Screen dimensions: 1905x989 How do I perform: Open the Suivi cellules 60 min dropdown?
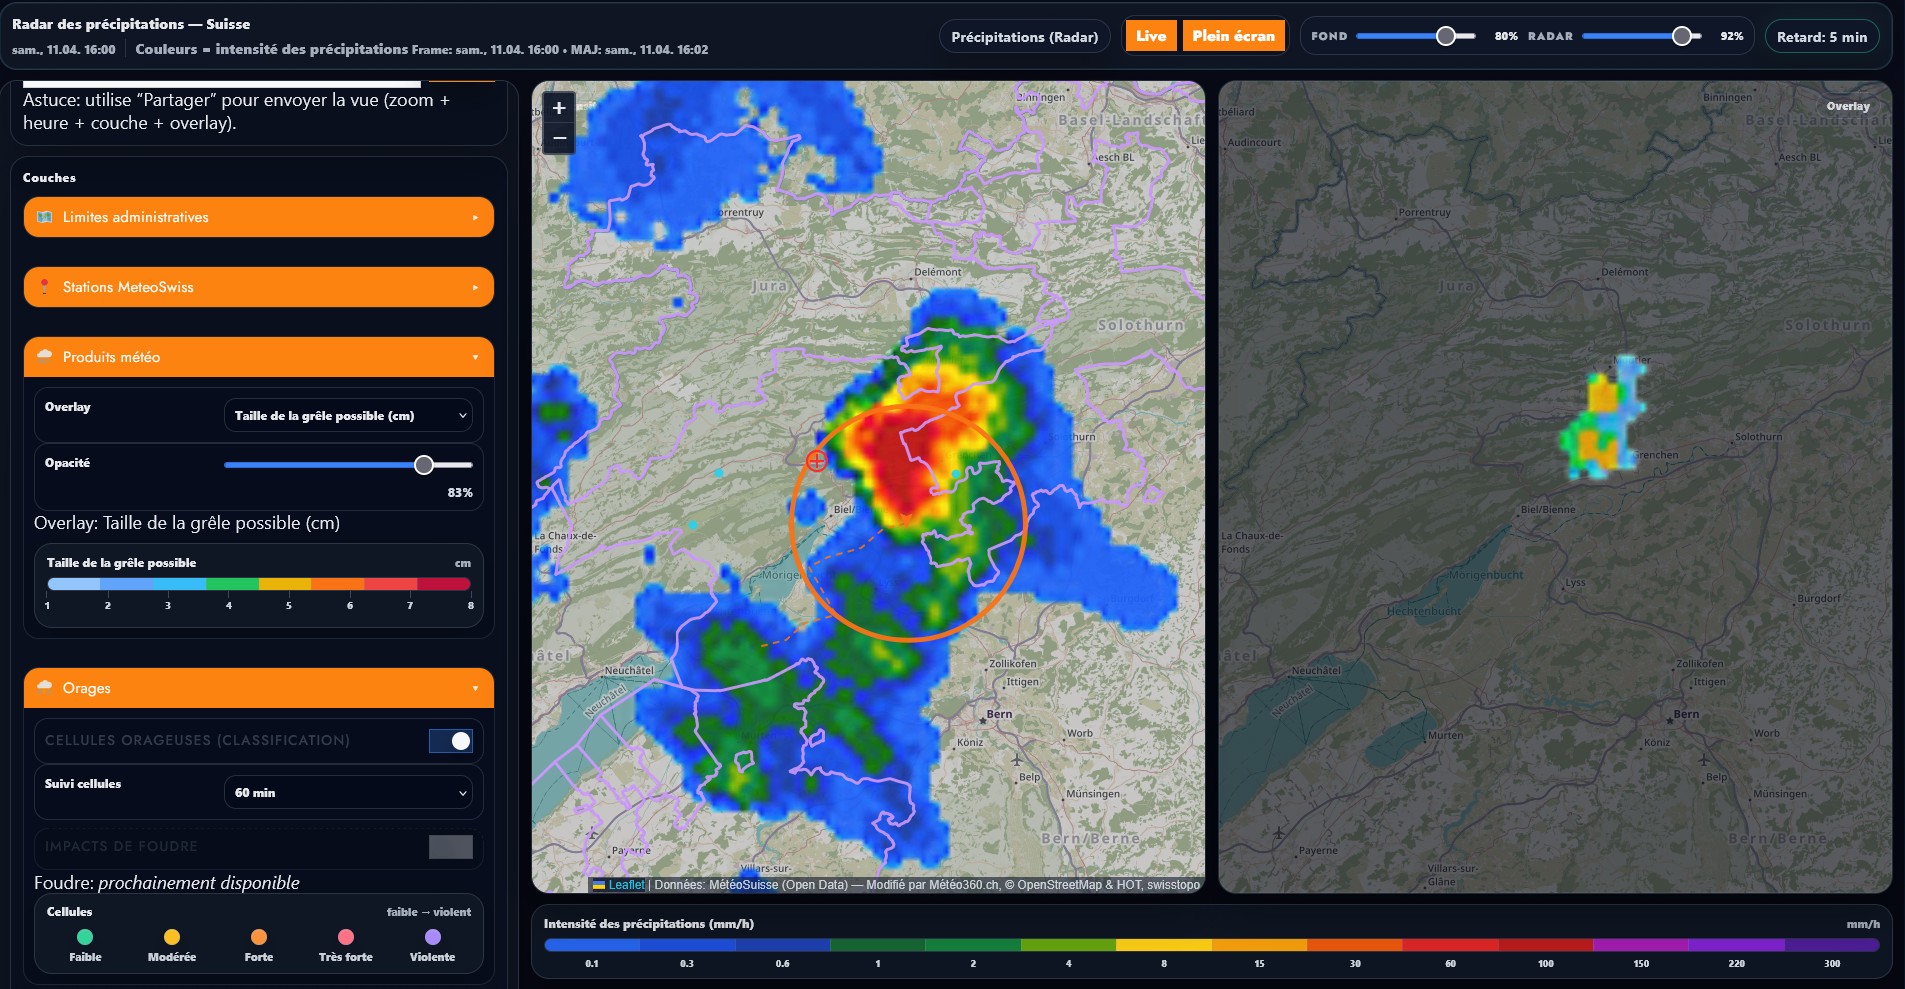point(351,793)
